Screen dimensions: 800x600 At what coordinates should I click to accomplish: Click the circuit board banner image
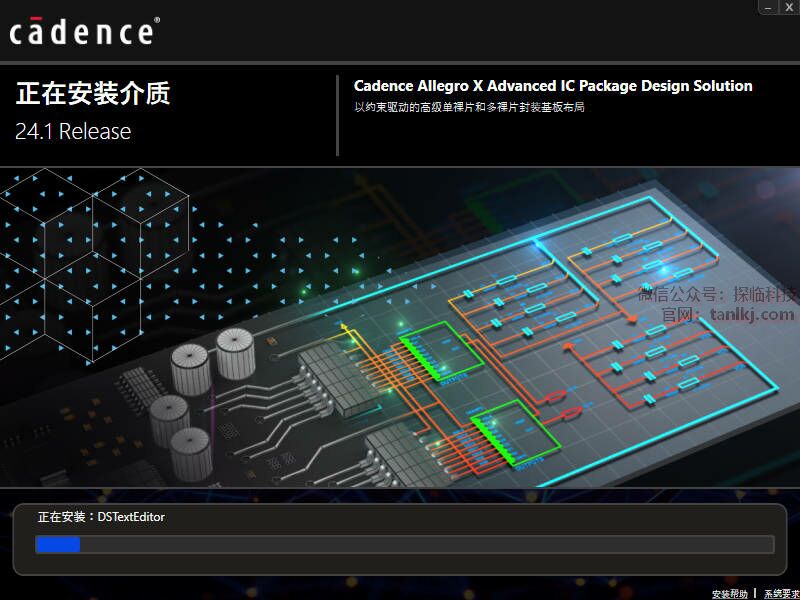tap(400, 327)
